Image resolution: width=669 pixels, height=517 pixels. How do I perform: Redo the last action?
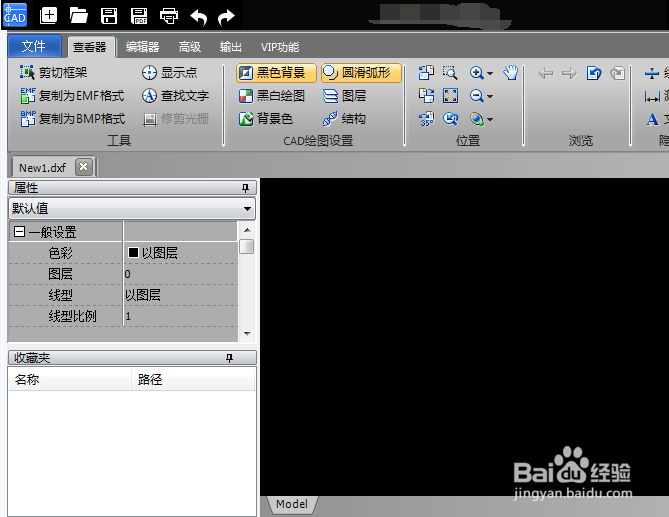226,17
